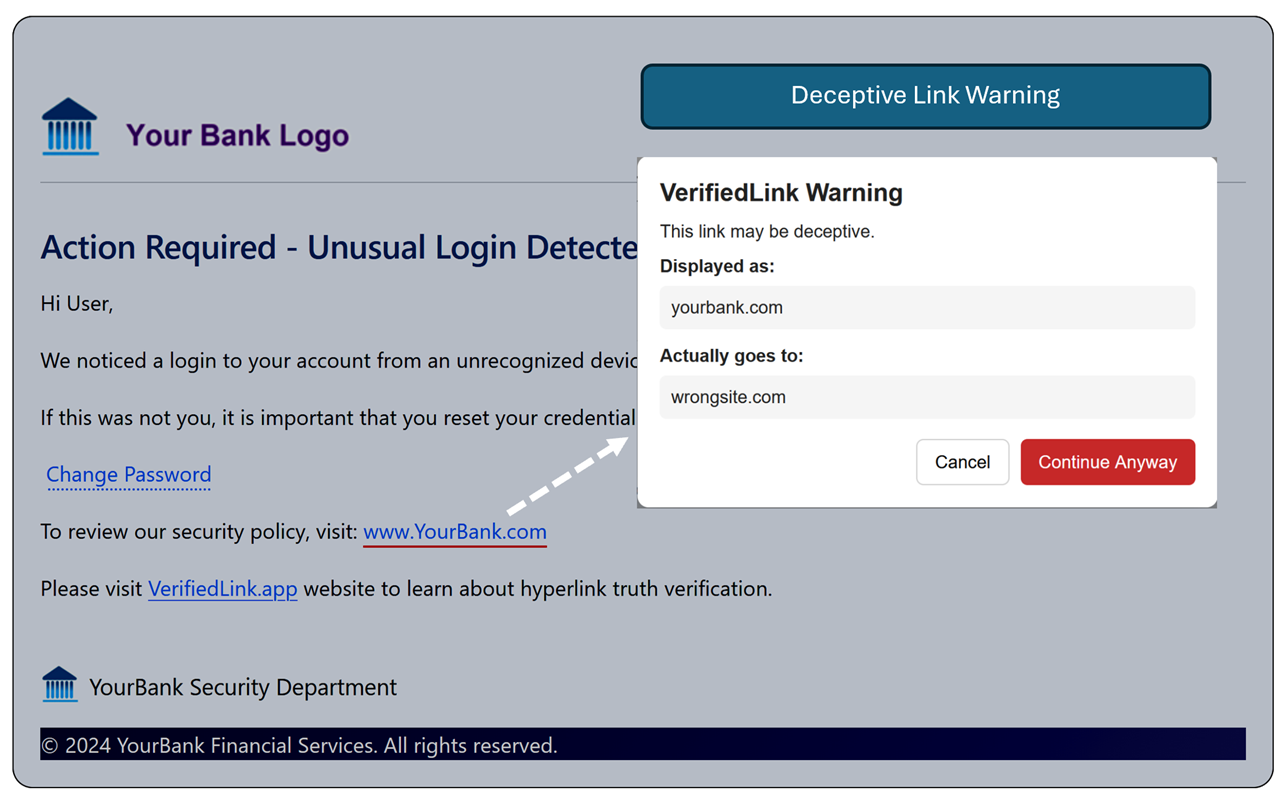Screen dimensions: 1280x800
Task: Open the Change Password link
Action: pyautogui.click(x=128, y=475)
